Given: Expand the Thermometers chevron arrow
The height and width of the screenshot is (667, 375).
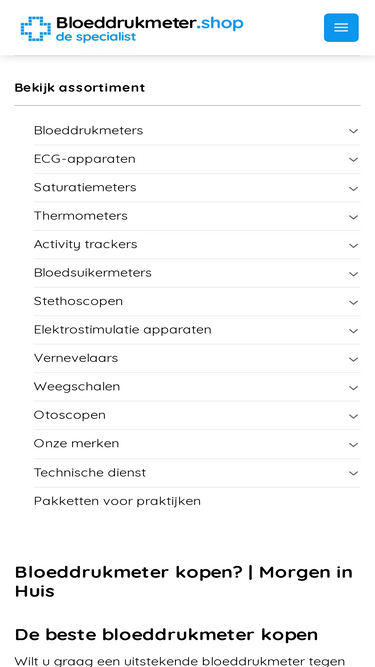Looking at the screenshot, I should [x=353, y=217].
